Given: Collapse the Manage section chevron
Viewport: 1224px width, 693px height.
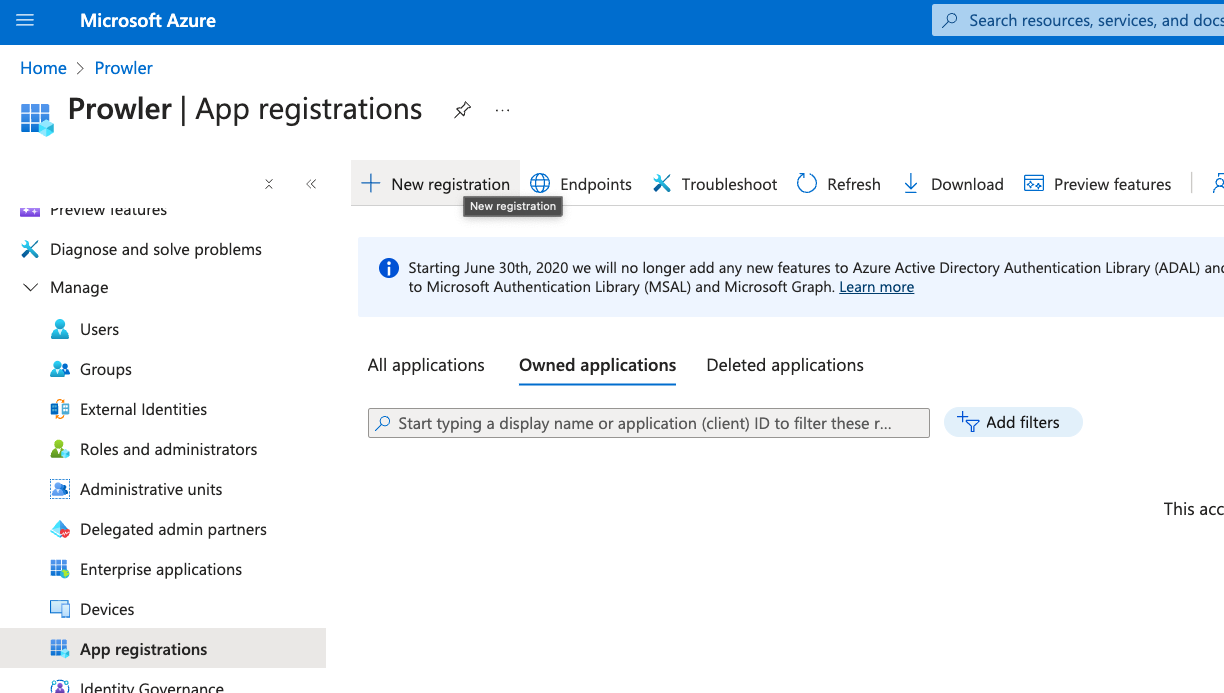Looking at the screenshot, I should (30, 287).
